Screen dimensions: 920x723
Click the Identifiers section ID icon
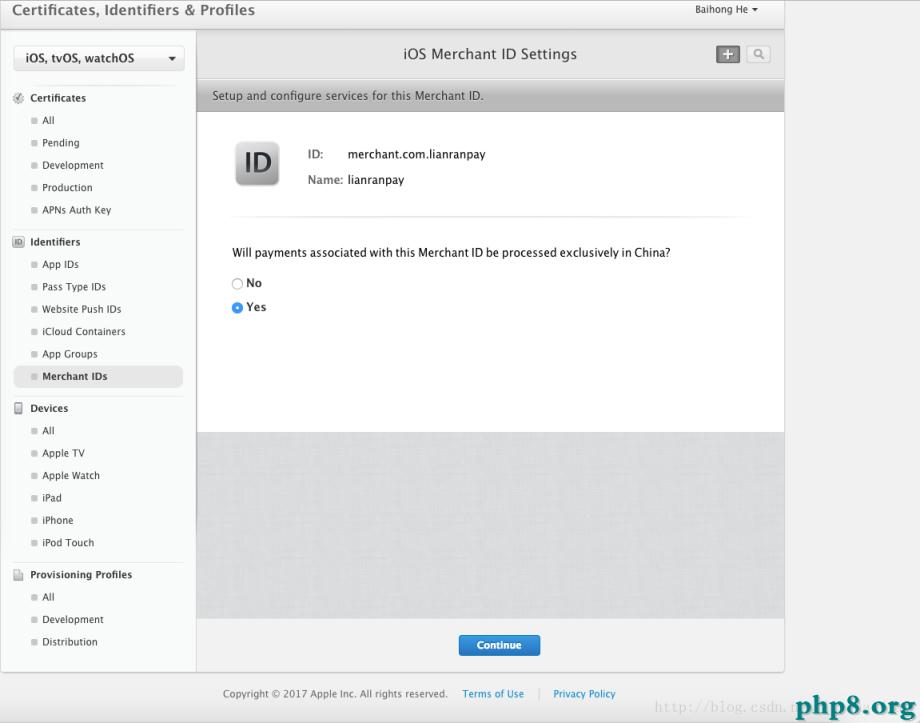pos(18,242)
